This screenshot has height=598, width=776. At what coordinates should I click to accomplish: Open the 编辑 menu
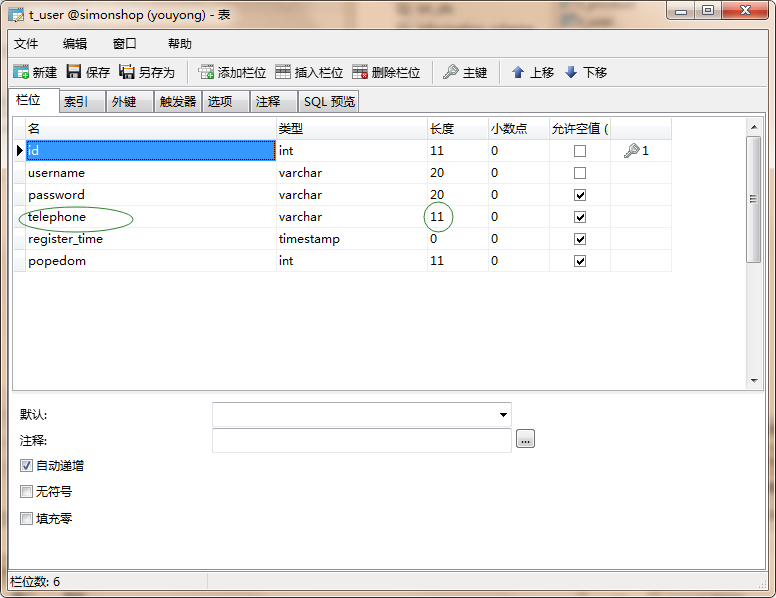click(75, 44)
